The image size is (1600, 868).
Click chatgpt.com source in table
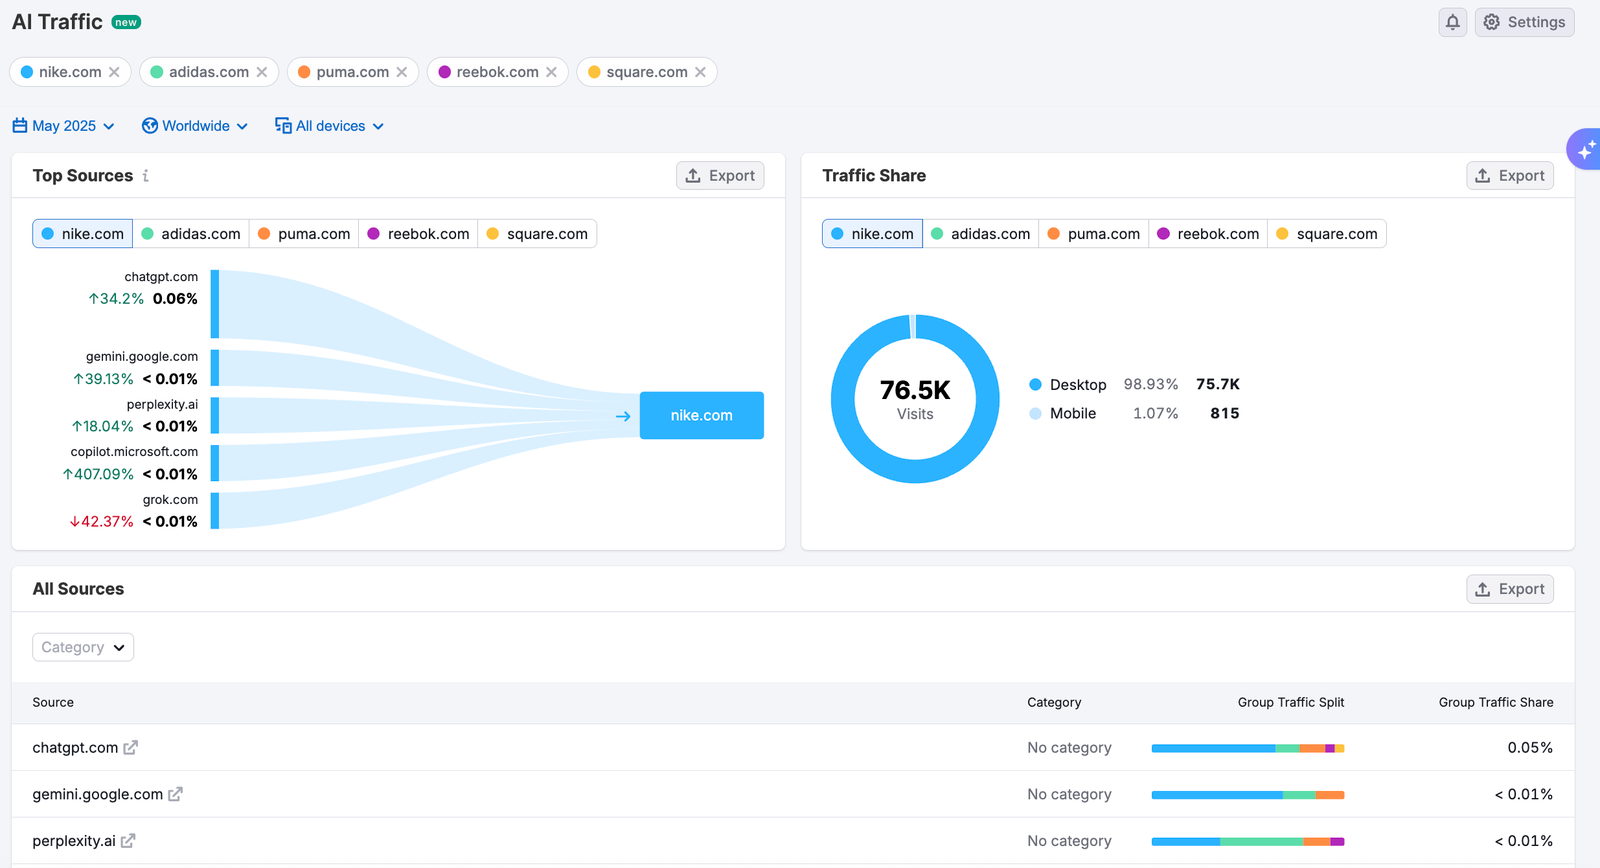point(75,748)
